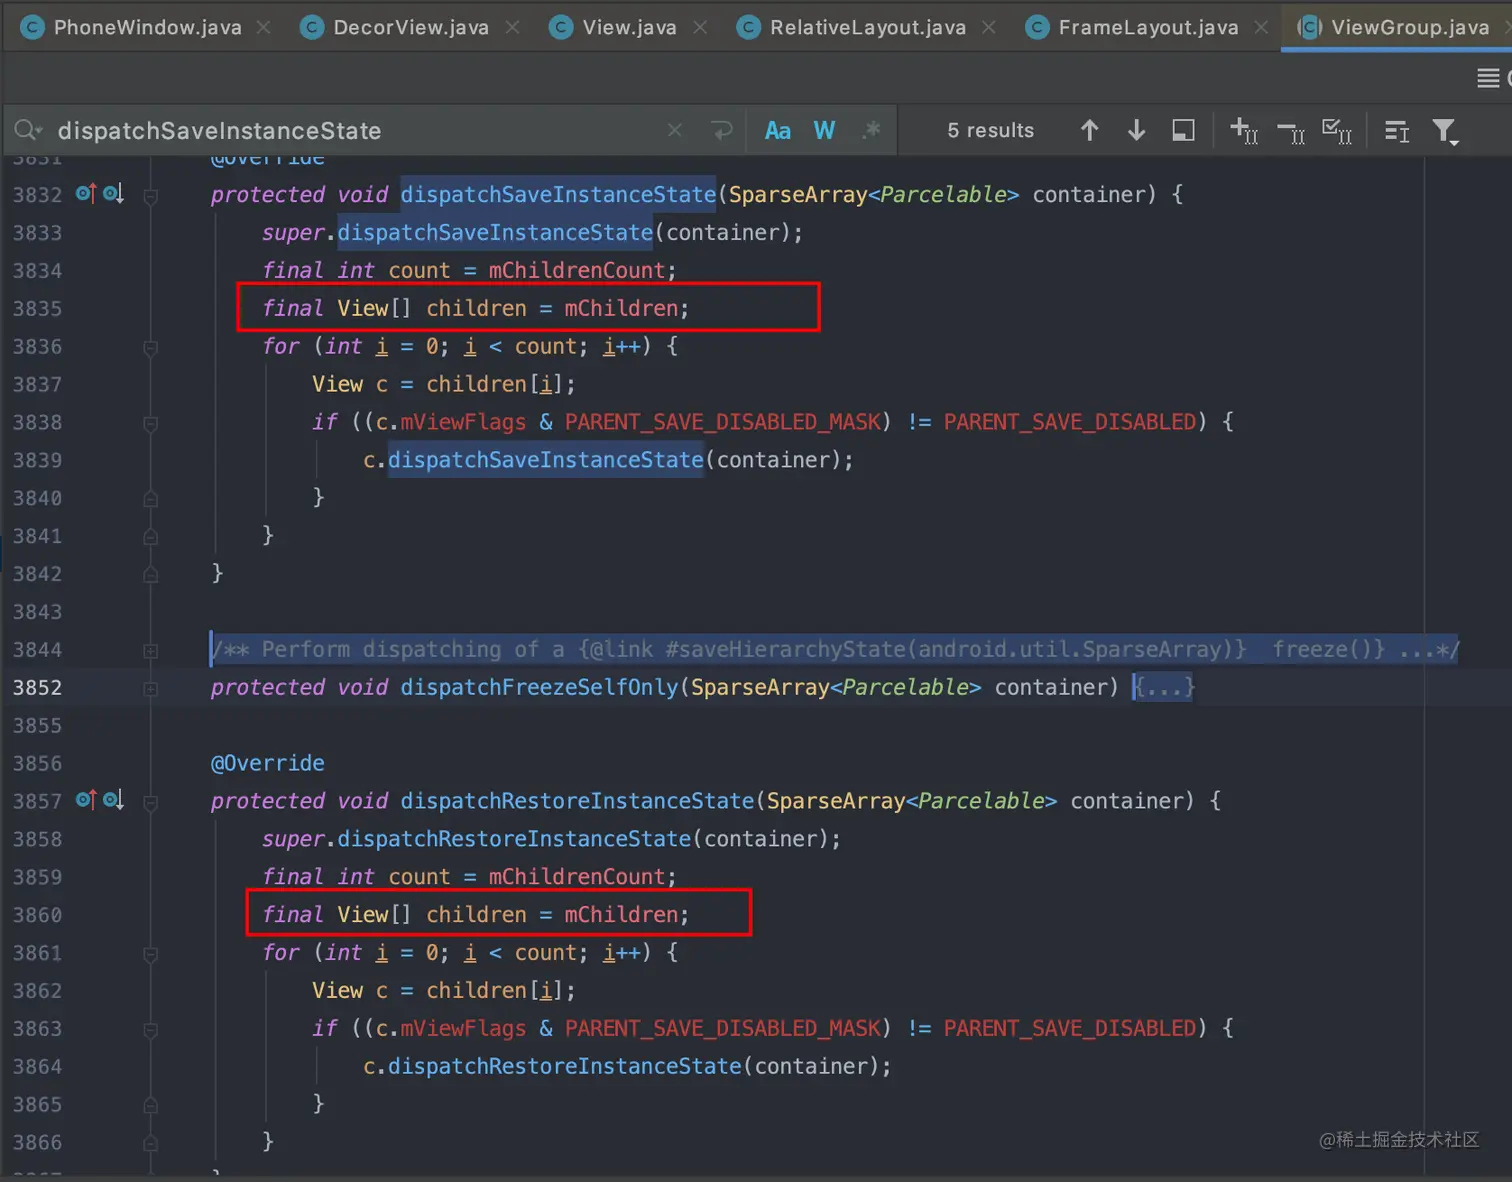
Task: Click the search magnifier history icon
Action: tap(28, 130)
